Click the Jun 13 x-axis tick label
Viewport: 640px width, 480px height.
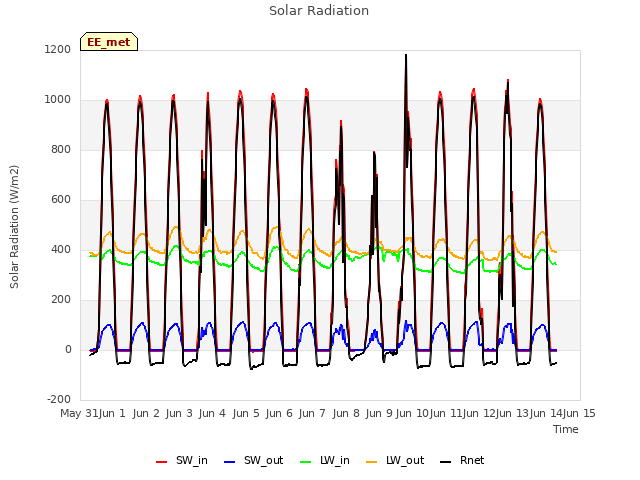(x=512, y=413)
